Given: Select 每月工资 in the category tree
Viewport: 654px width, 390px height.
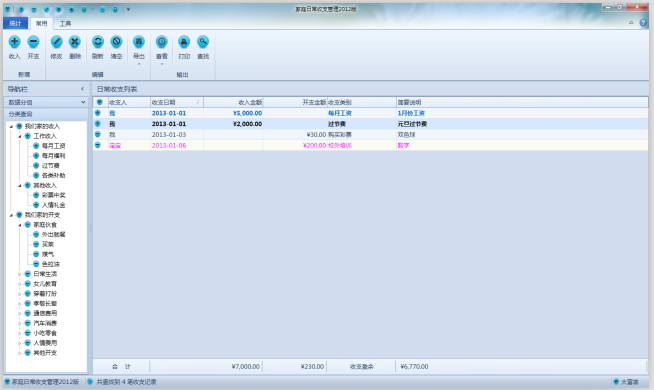Looking at the screenshot, I should pyautogui.click(x=53, y=146).
